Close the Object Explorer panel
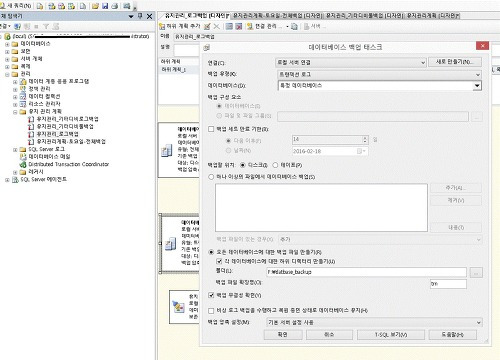The width and height of the screenshot is (500, 360). (x=150, y=16)
